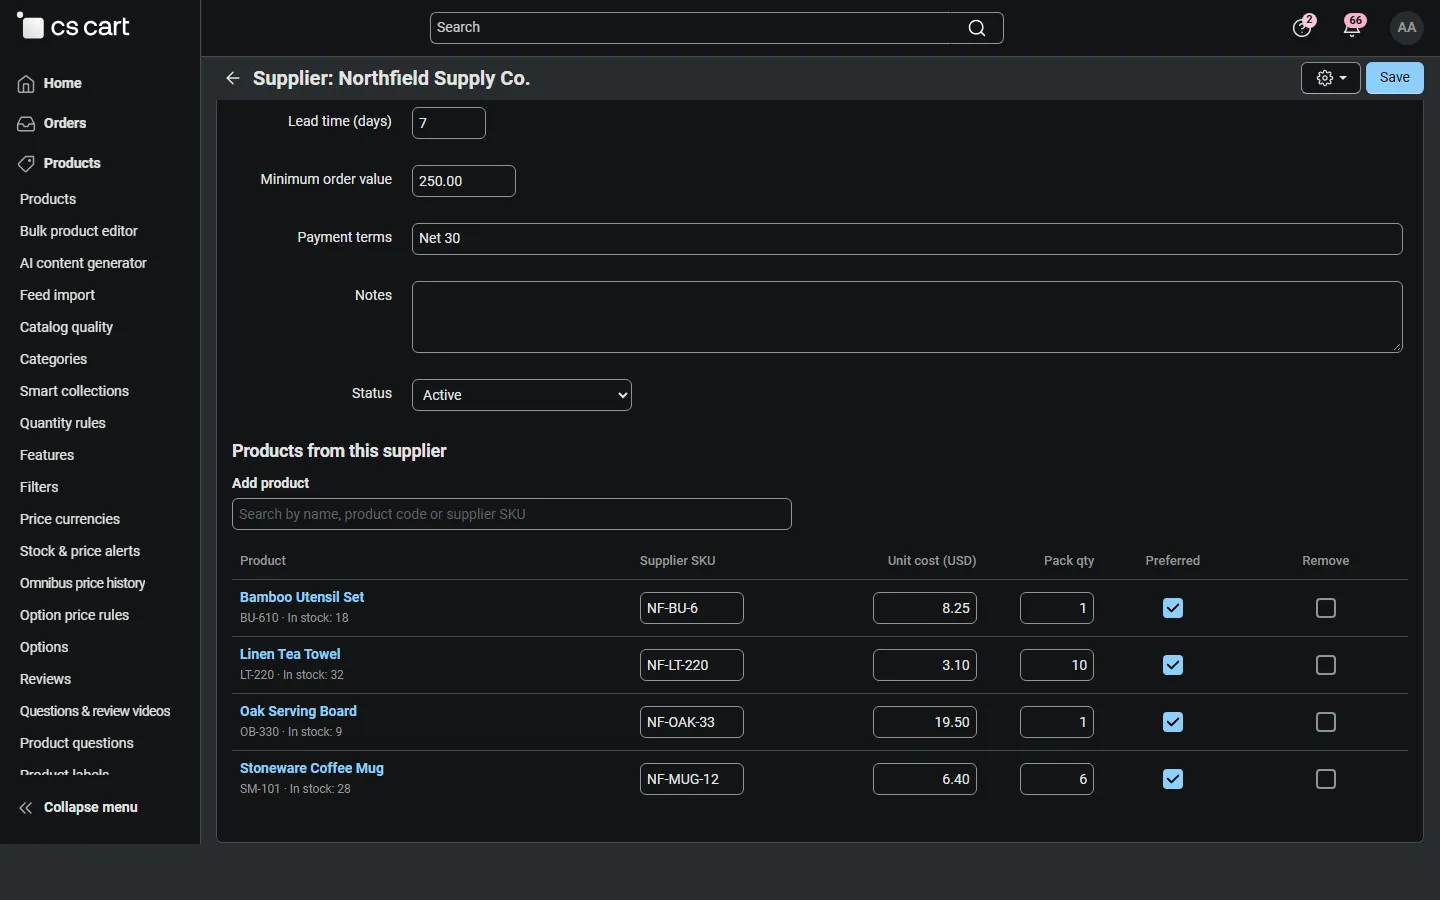
Task: Click the Products tag icon
Action: 27,164
